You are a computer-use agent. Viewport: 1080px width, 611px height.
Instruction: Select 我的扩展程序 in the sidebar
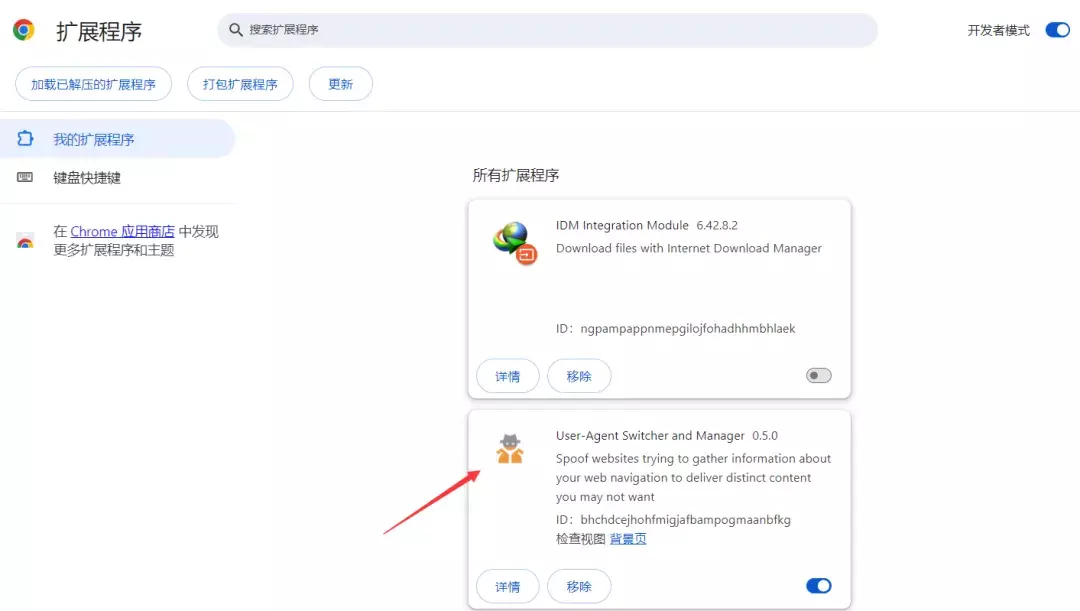point(117,138)
